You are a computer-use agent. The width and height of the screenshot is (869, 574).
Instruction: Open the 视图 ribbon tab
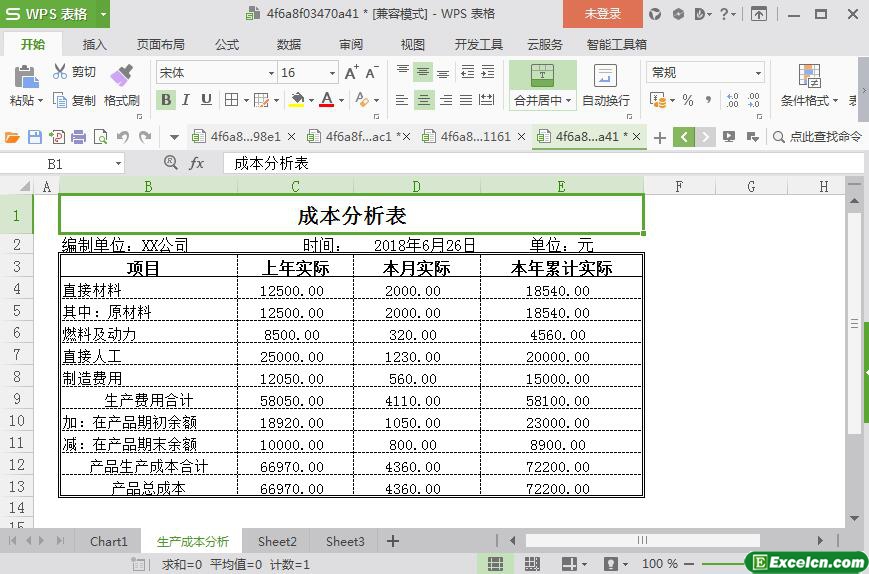pos(413,44)
